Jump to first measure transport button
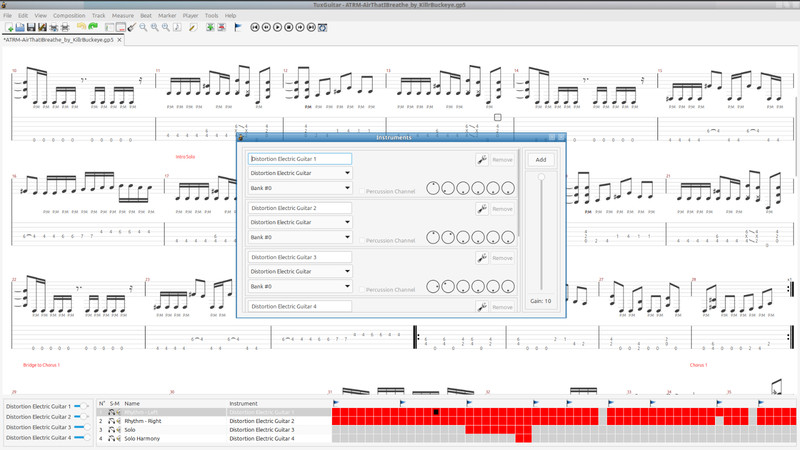Image resolution: width=800 pixels, height=450 pixels. tap(255, 27)
